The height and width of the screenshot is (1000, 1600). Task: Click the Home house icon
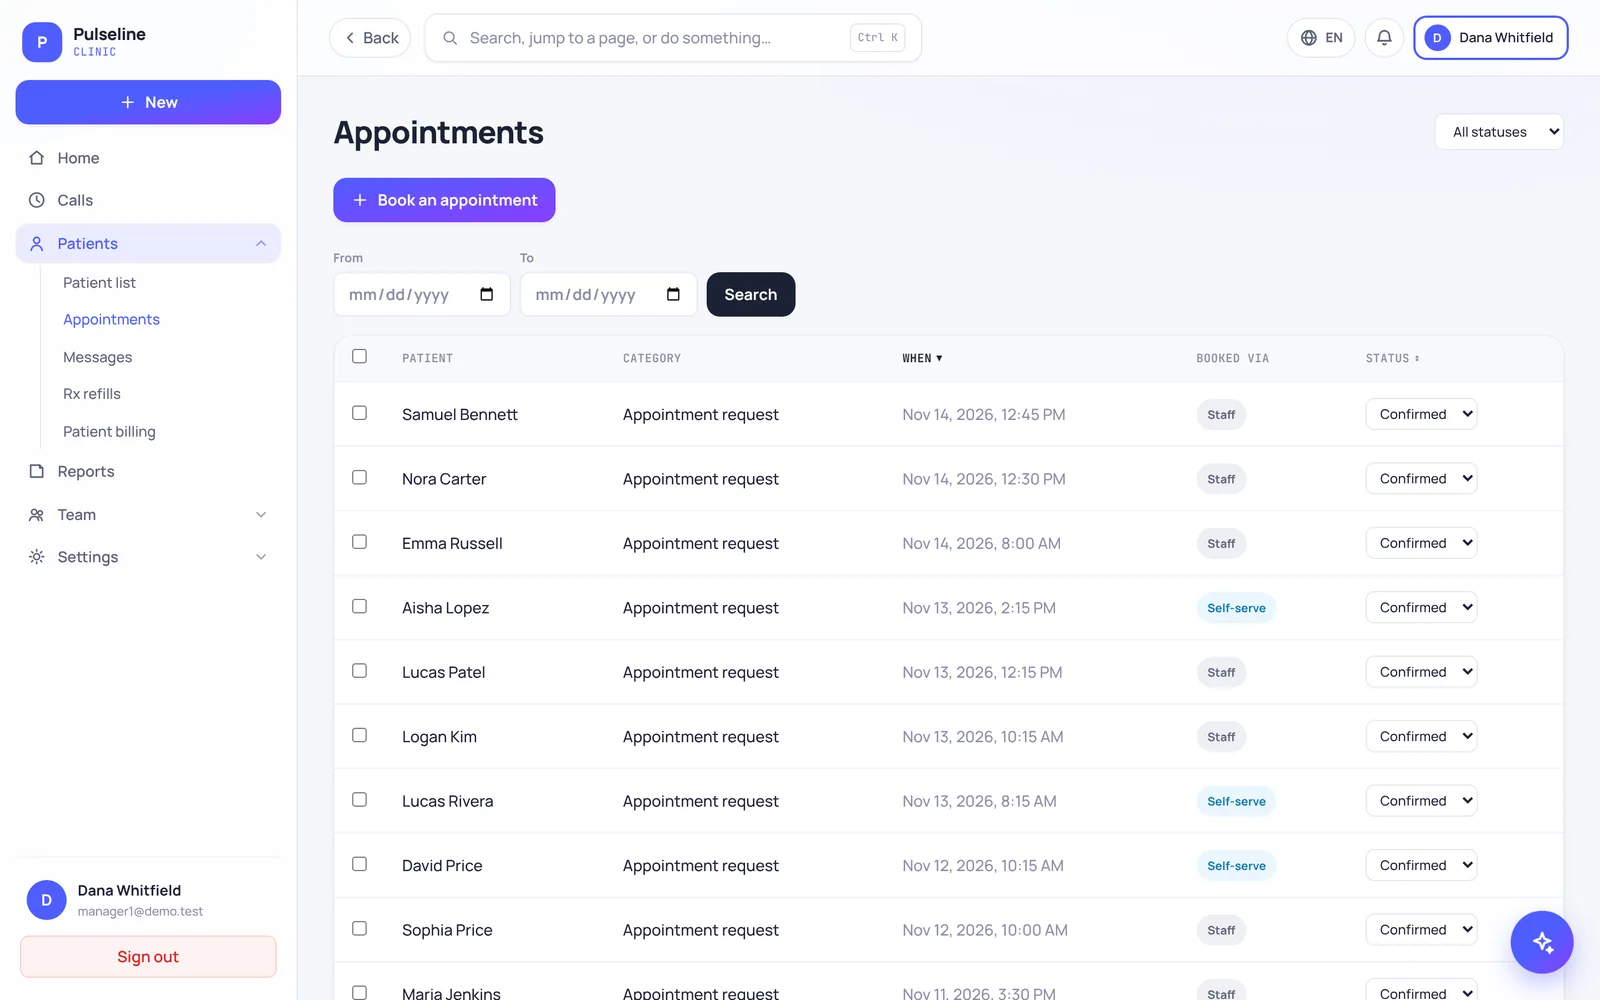point(37,158)
